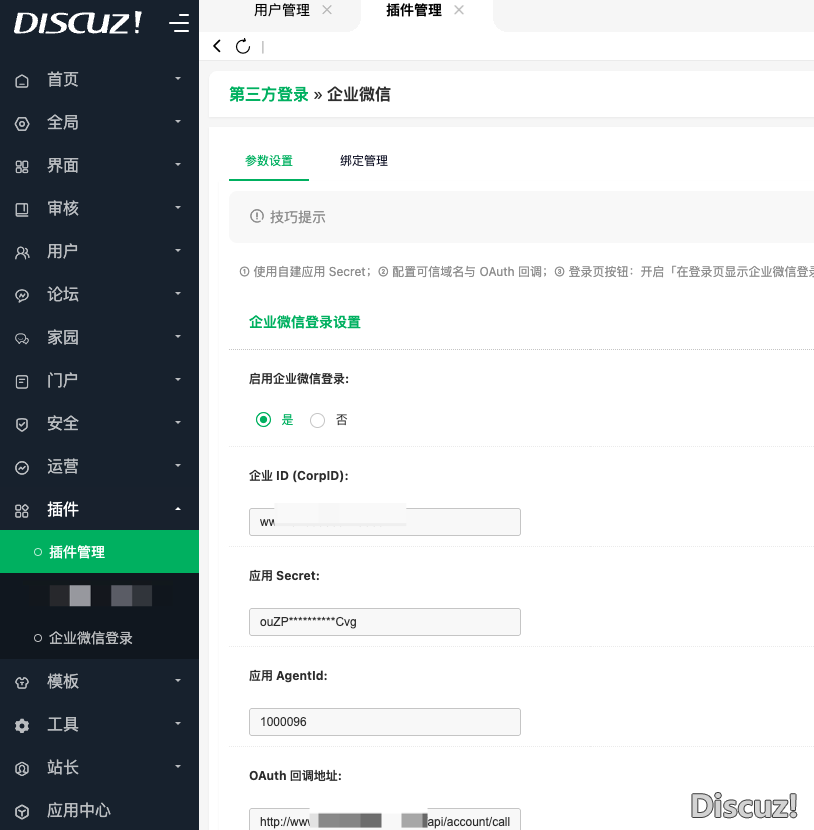Viewport: 814px width, 830px height.
Task: Click the 安全 security shield icon
Action: click(22, 425)
